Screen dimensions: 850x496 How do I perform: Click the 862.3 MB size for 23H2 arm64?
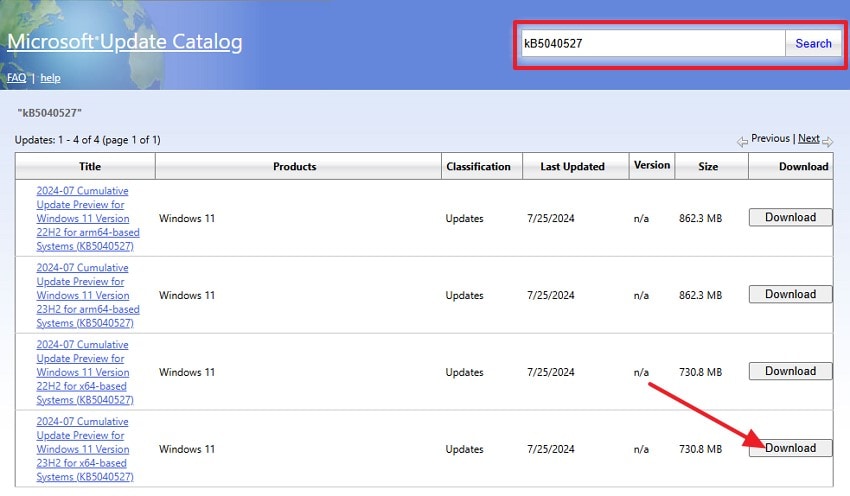click(x=700, y=295)
